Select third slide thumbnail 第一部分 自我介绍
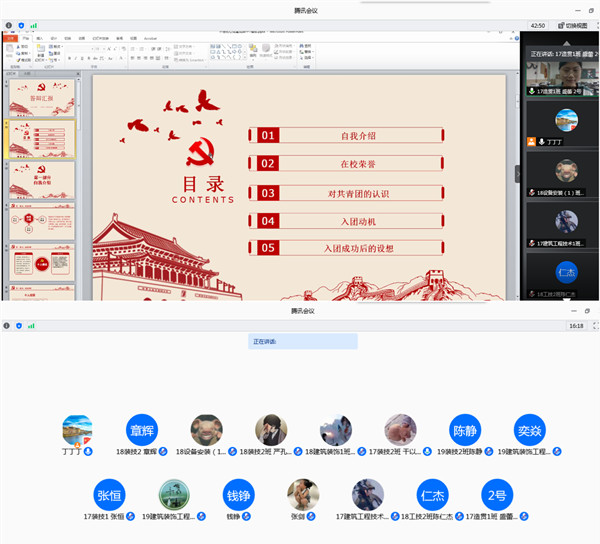 (x=42, y=180)
